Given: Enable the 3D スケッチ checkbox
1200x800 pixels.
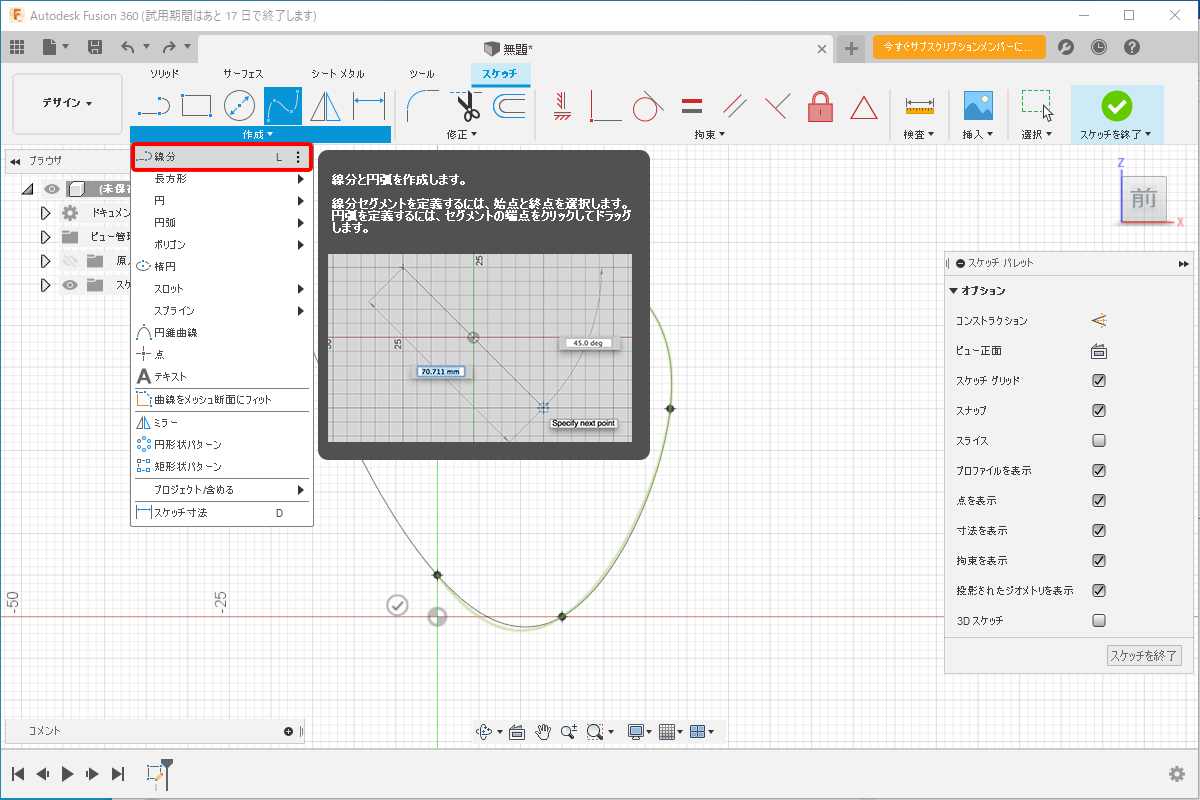Looking at the screenshot, I should pyautogui.click(x=1099, y=621).
